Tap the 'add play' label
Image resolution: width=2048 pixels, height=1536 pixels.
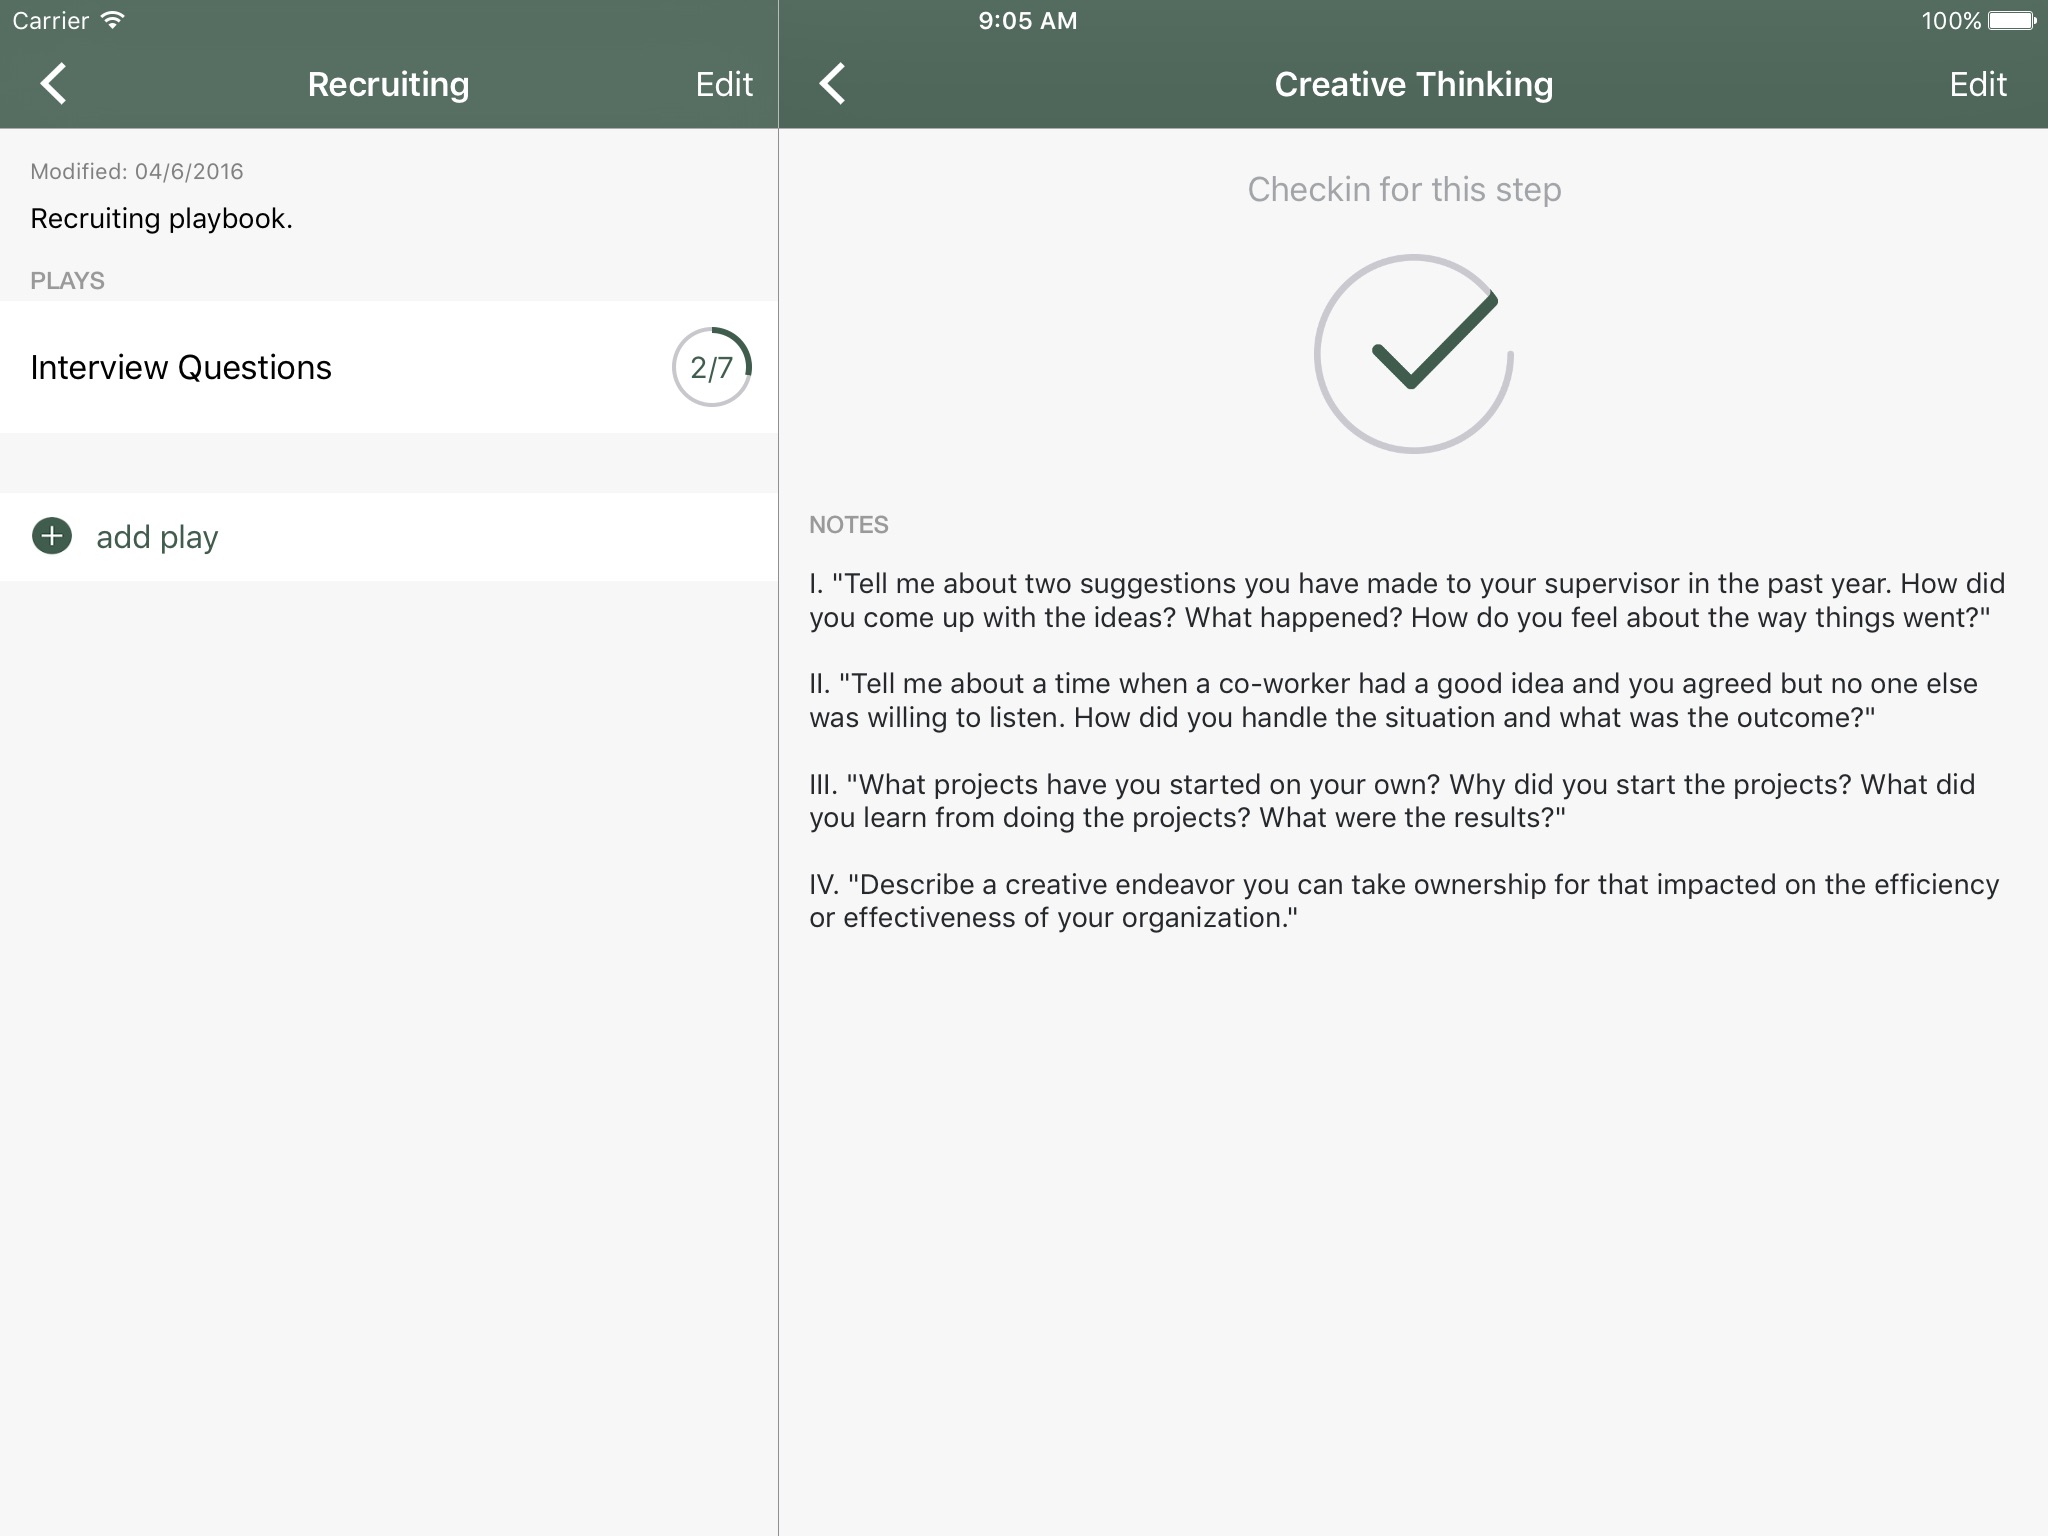tap(157, 537)
